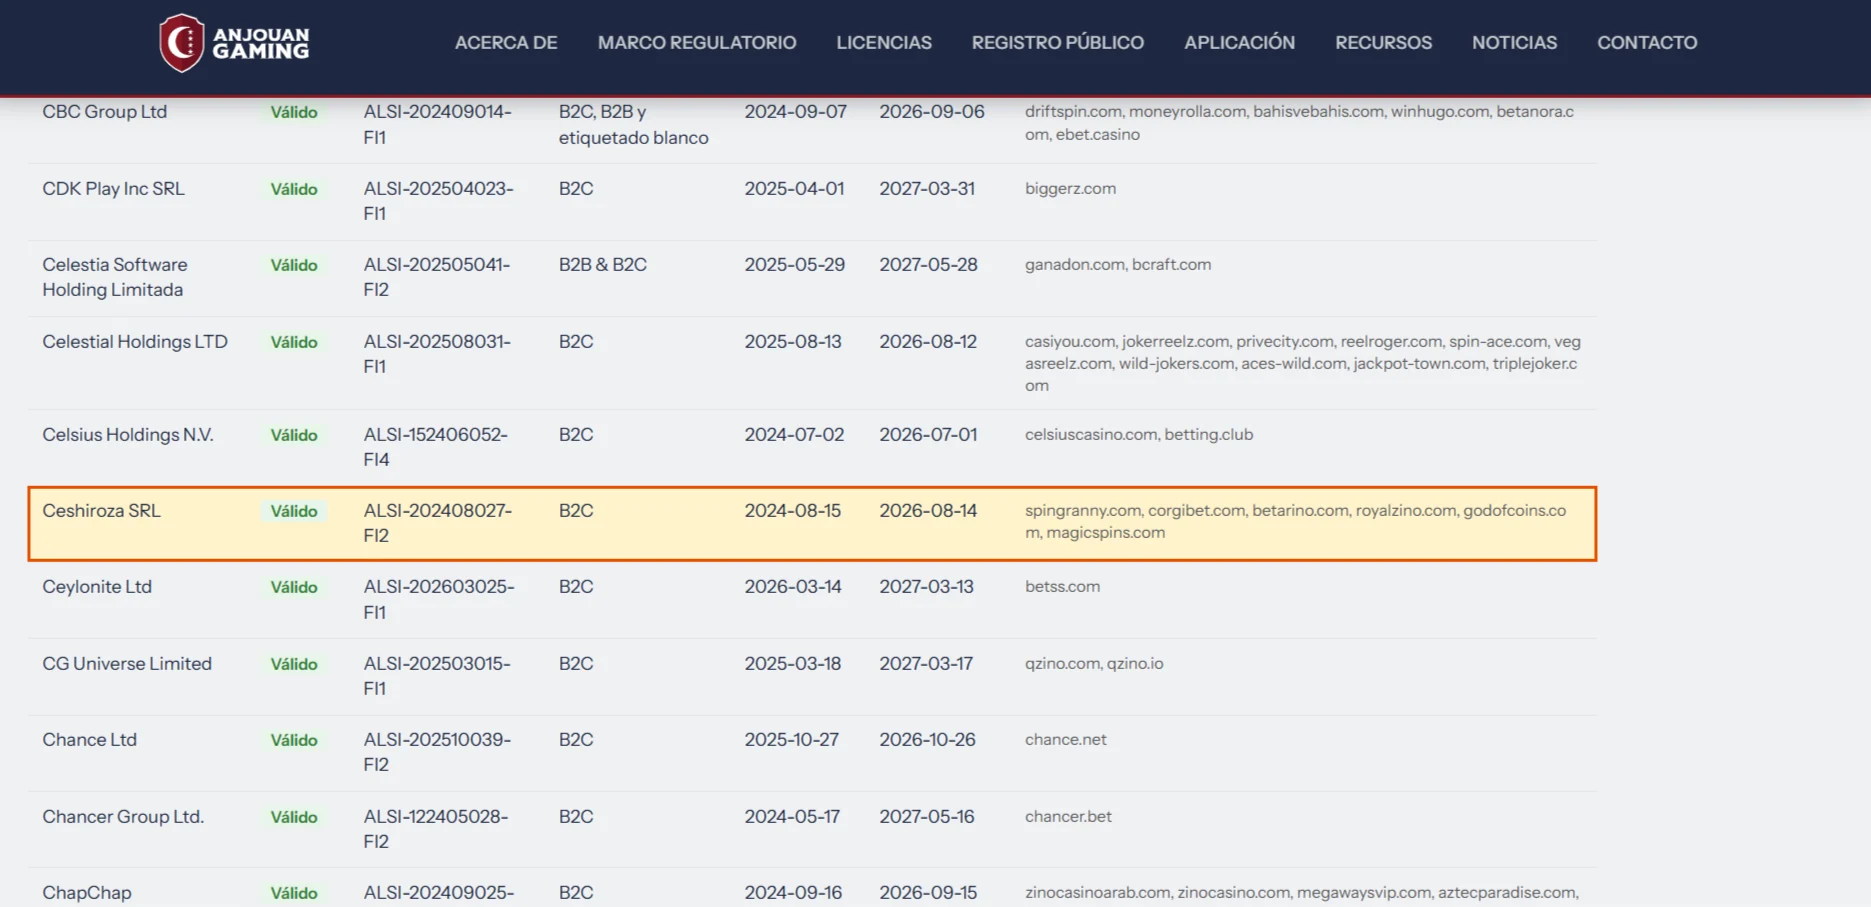Select the ganadon.com, bcraft.com domains
The height and width of the screenshot is (907, 1871).
tap(1118, 265)
